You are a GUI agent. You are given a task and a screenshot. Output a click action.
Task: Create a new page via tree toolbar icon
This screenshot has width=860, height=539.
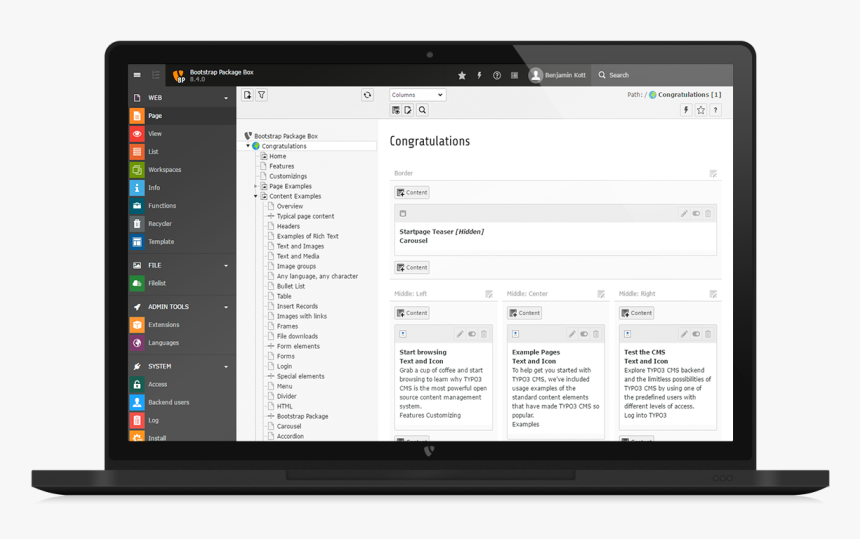247,95
